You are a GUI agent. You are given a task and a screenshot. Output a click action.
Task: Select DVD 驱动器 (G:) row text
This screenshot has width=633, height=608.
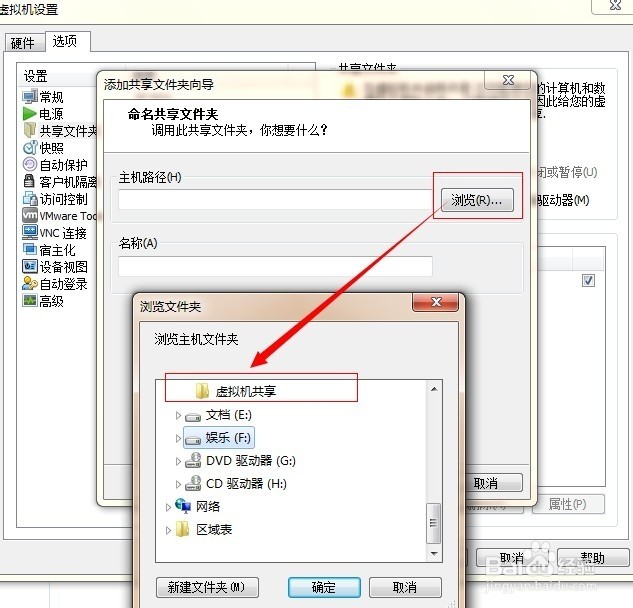[x=251, y=461]
